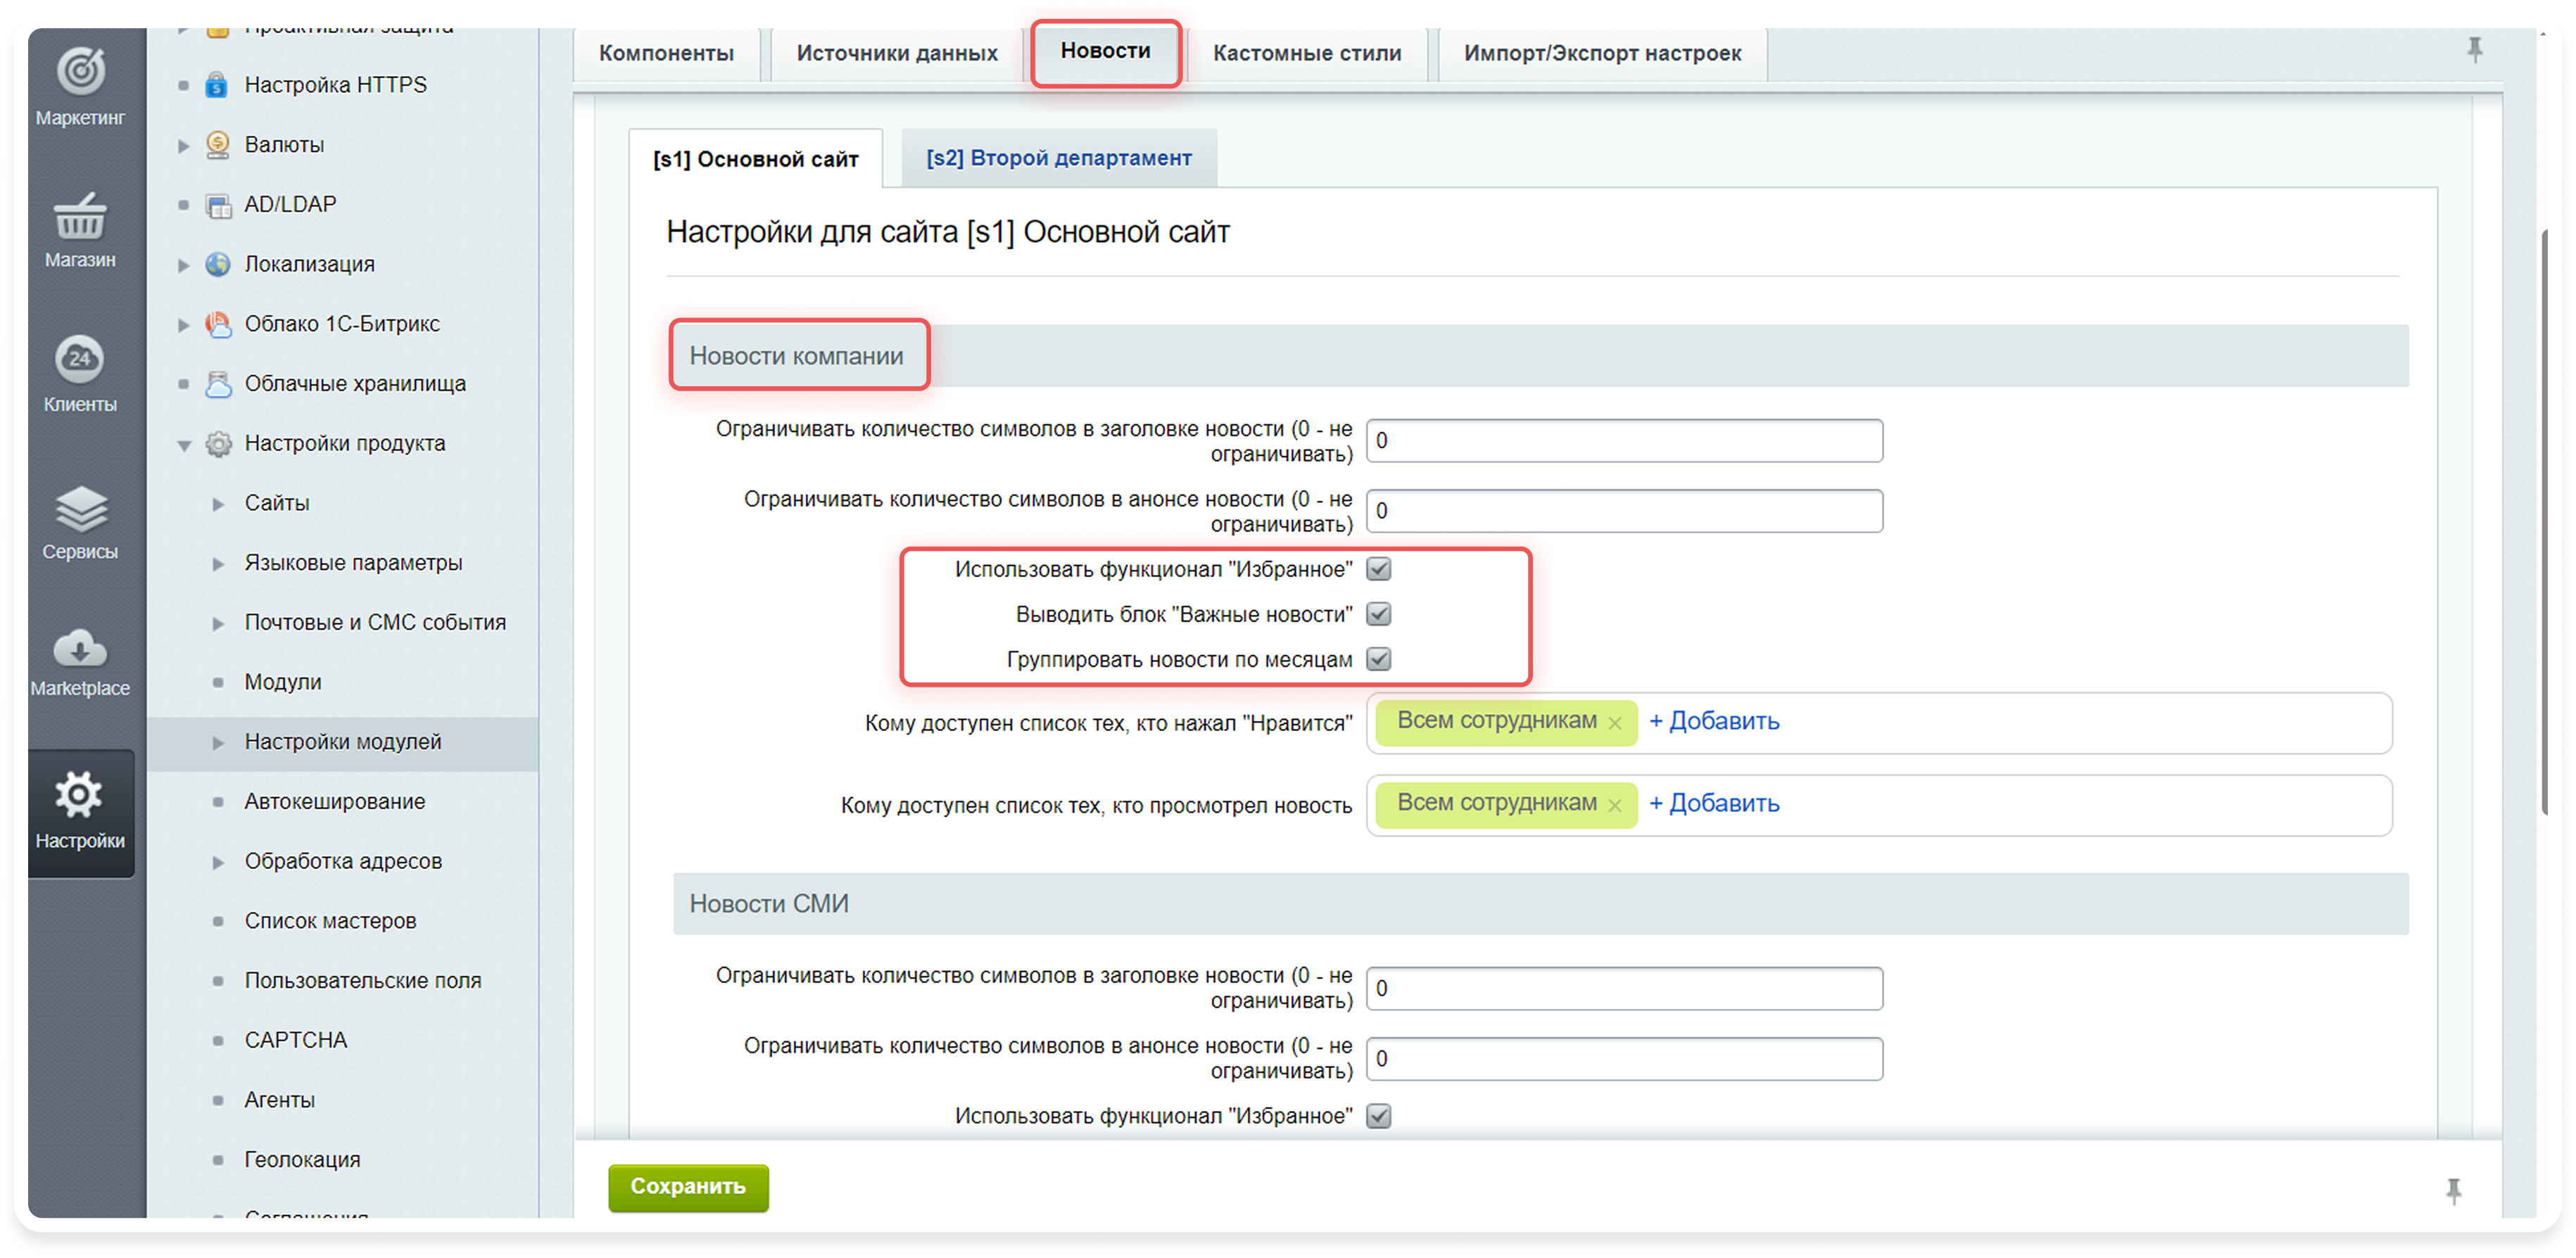Click the Клиенты 24 icon
Screen dimensions: 2576x1258
point(80,359)
